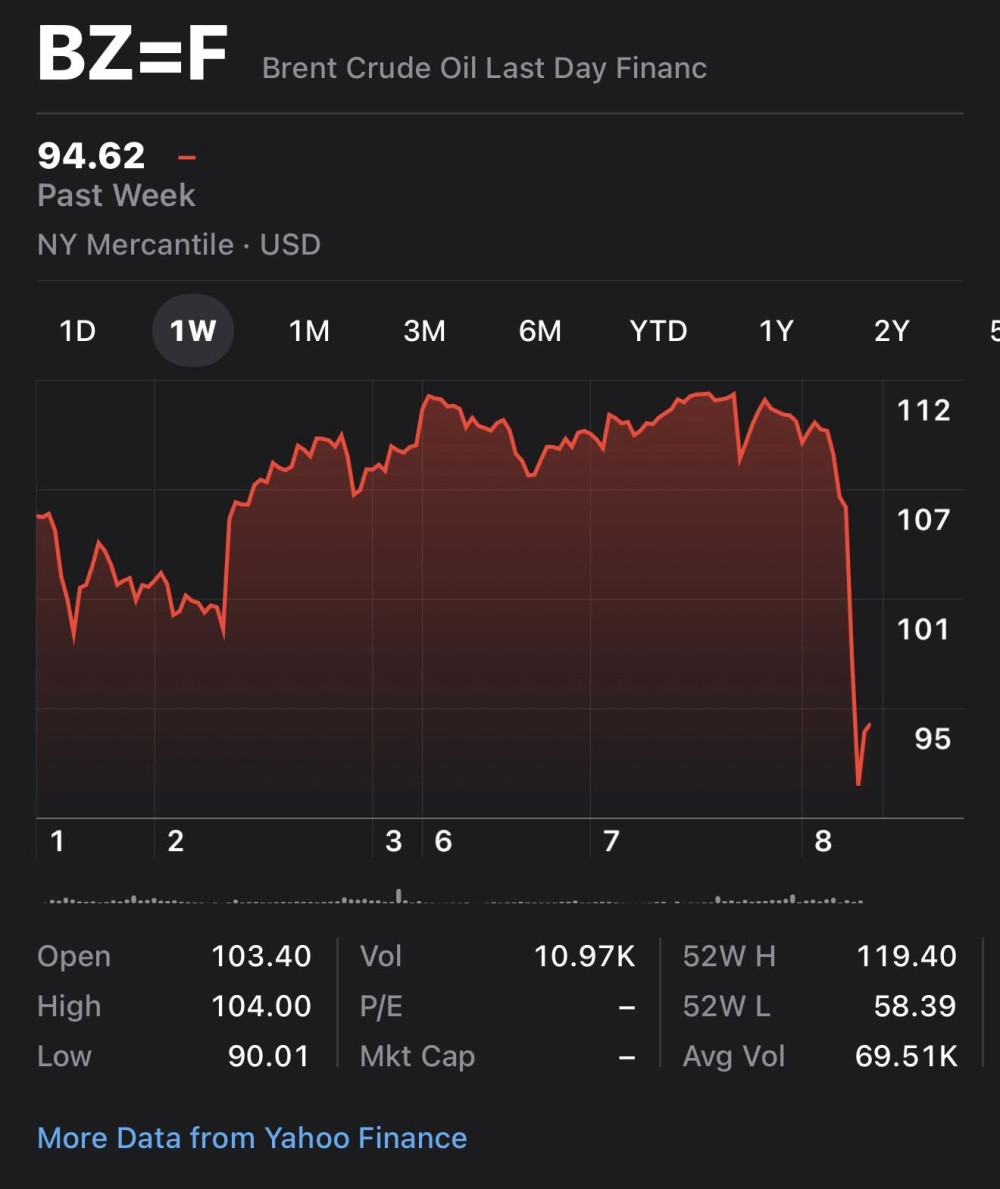The height and width of the screenshot is (1189, 1000).
Task: Tap the chart's lowest point near 95
Action: click(858, 783)
